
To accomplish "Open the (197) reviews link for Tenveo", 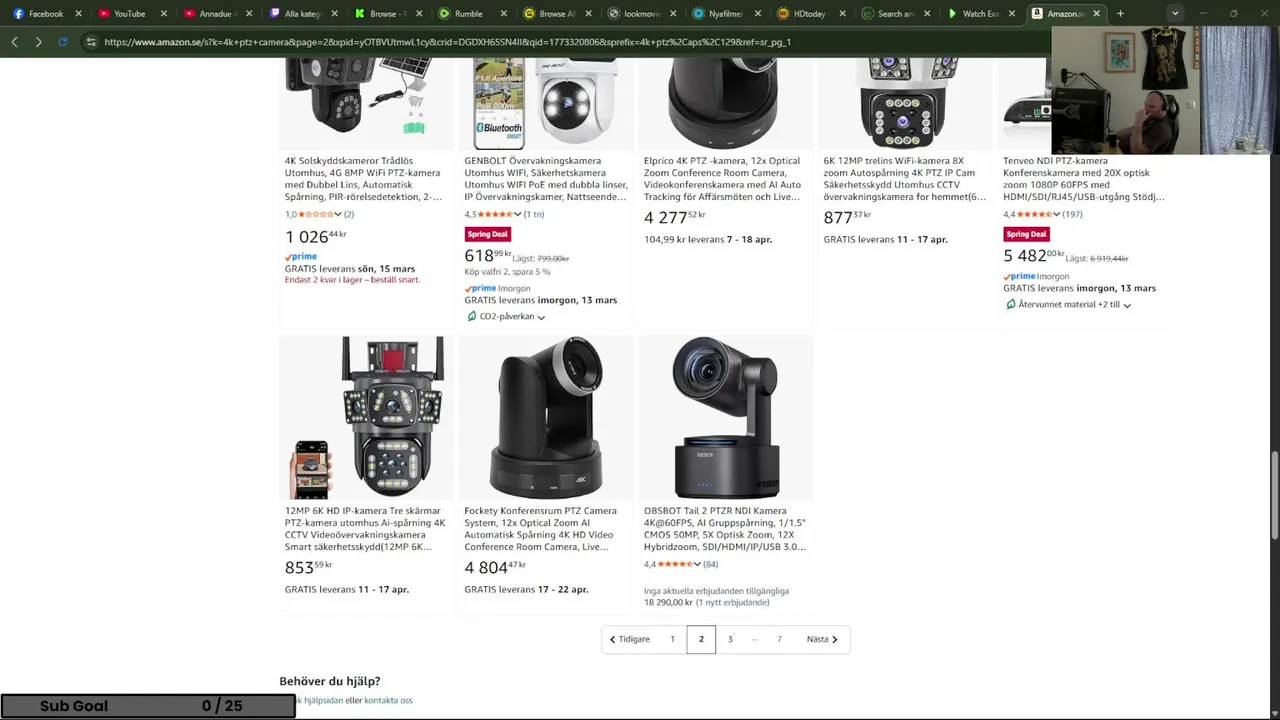I will (1072, 214).
